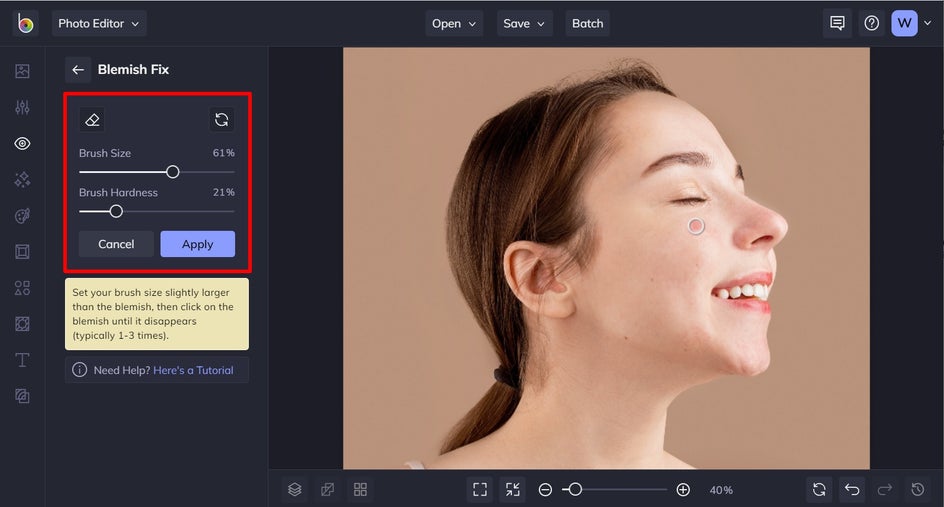Click the layers icon in the bottom bar
Viewport: 944px width, 507px height.
295,489
